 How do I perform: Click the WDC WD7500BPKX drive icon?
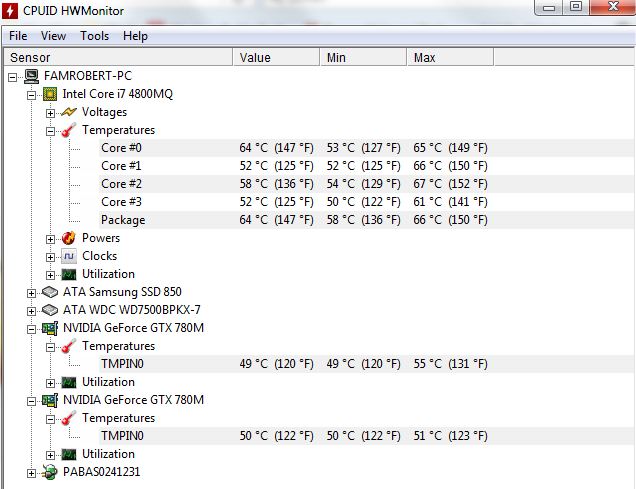coord(50,310)
